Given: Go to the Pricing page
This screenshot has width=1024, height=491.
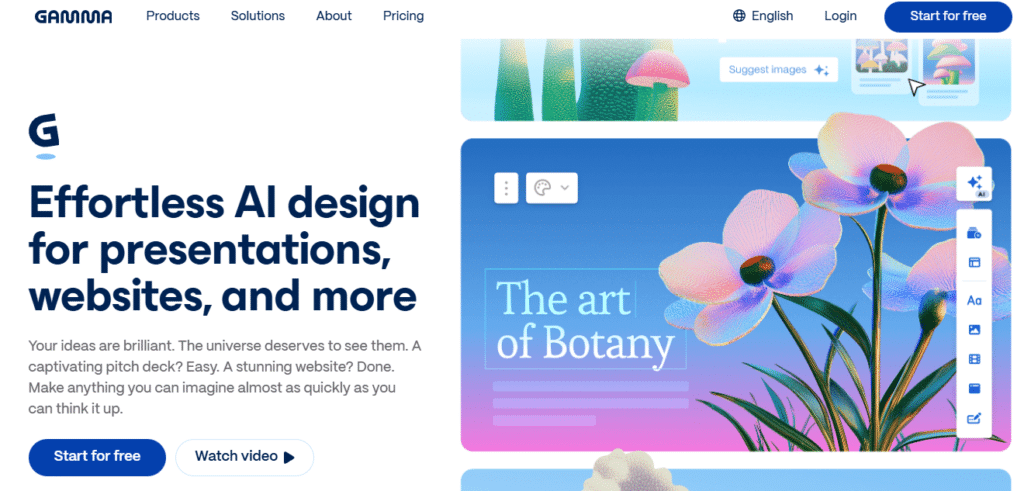Looking at the screenshot, I should (x=403, y=16).
